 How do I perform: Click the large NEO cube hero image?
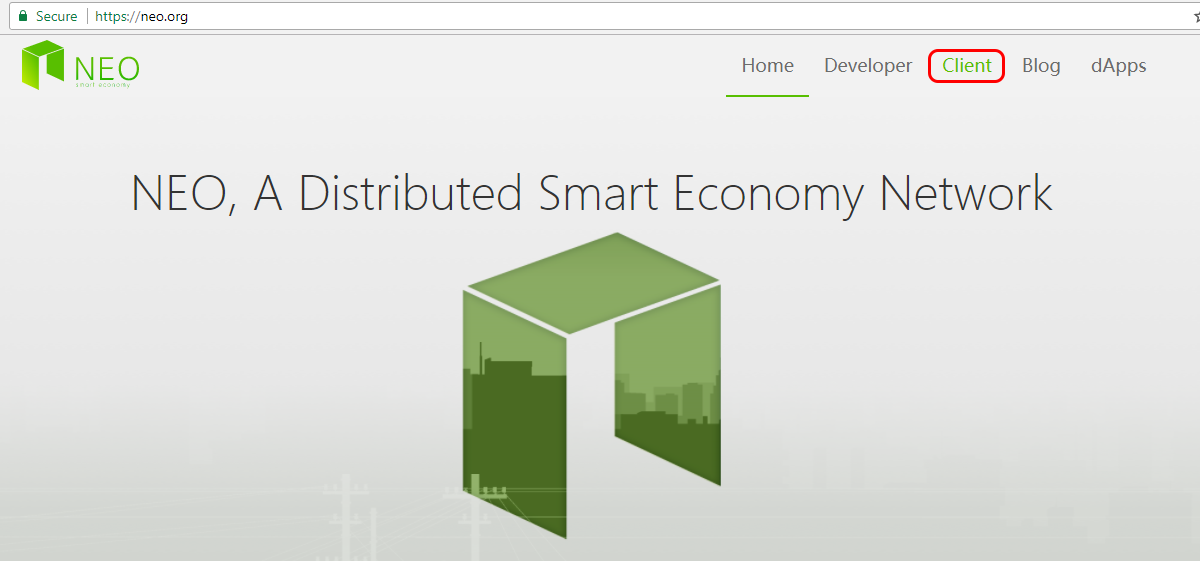[x=592, y=385]
